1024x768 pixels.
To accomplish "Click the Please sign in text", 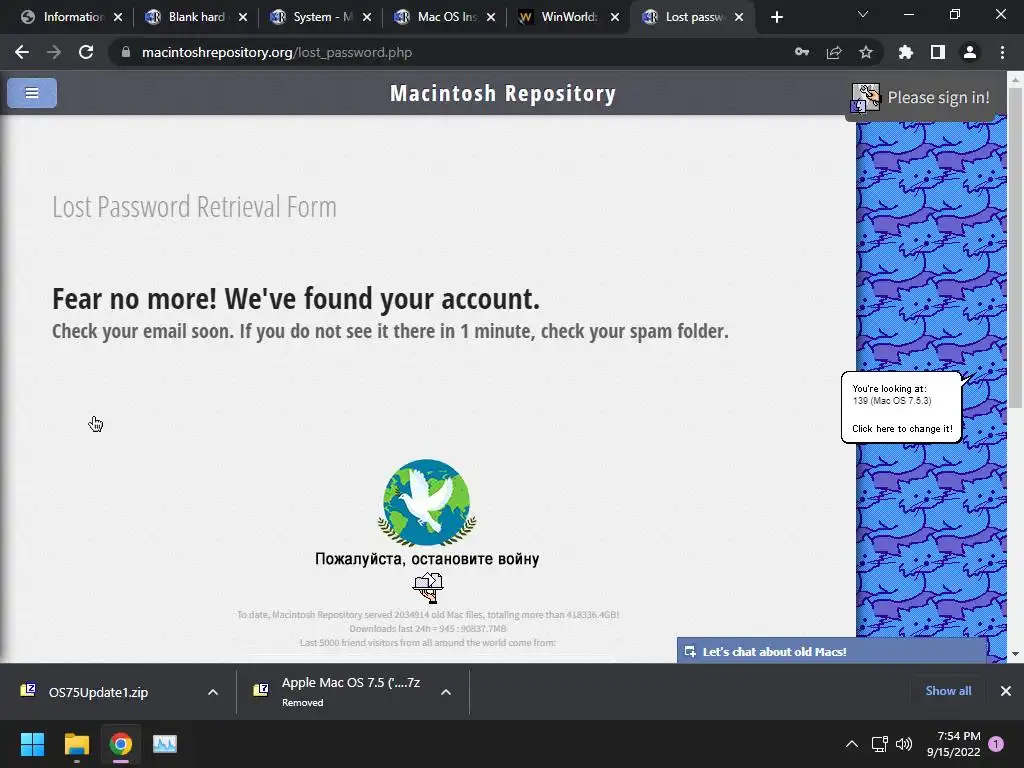I will 938,97.
